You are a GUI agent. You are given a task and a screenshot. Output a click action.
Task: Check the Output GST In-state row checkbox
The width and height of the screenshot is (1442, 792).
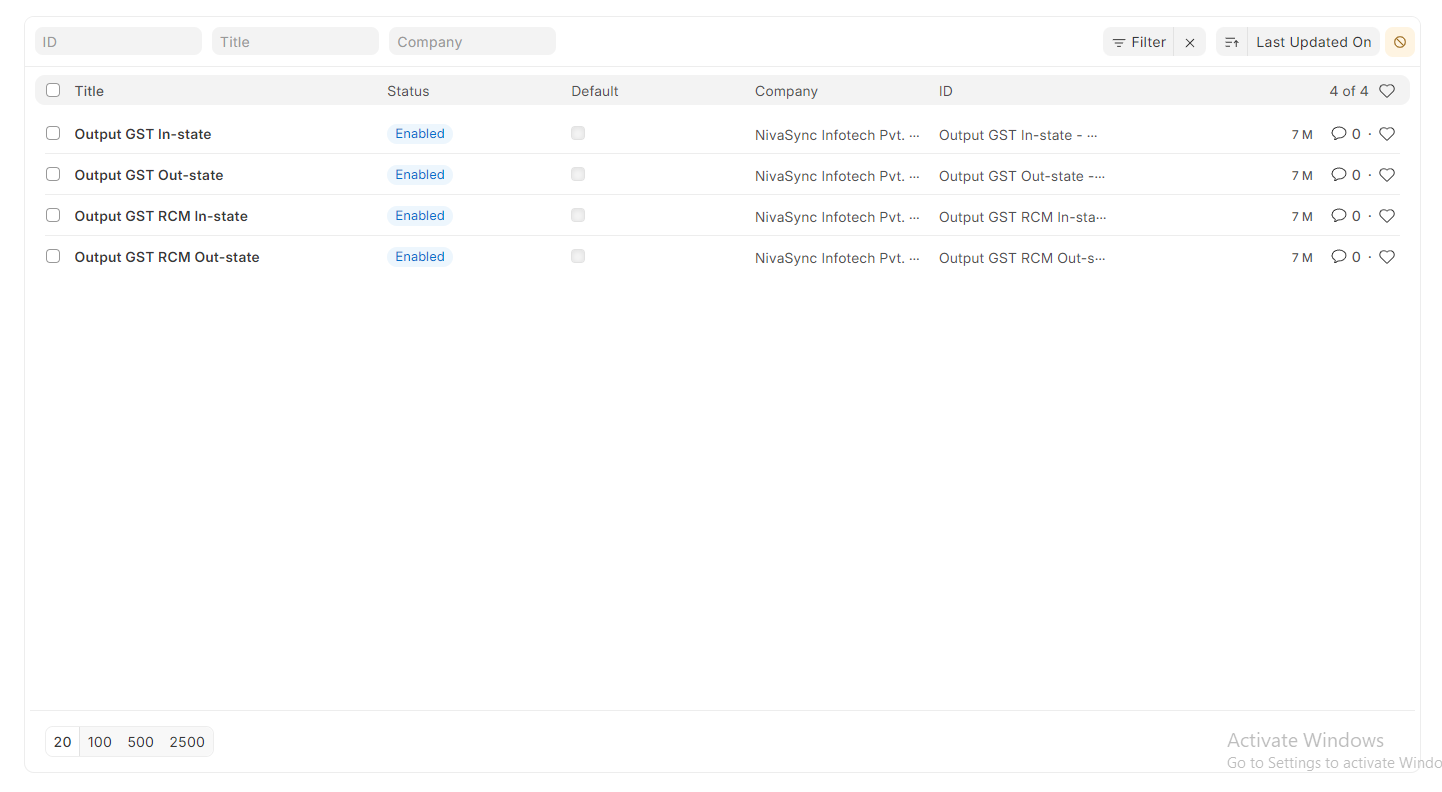click(x=53, y=134)
